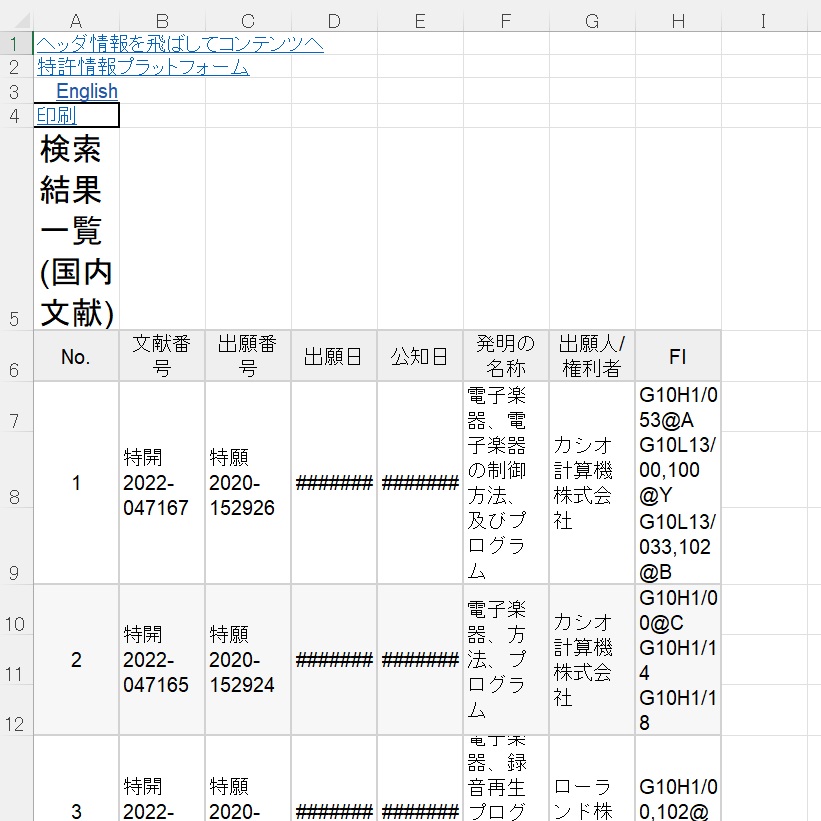Image resolution: width=821 pixels, height=821 pixels.
Task: Select title 電子楽器、方法、プログラム
Action: coord(506,660)
